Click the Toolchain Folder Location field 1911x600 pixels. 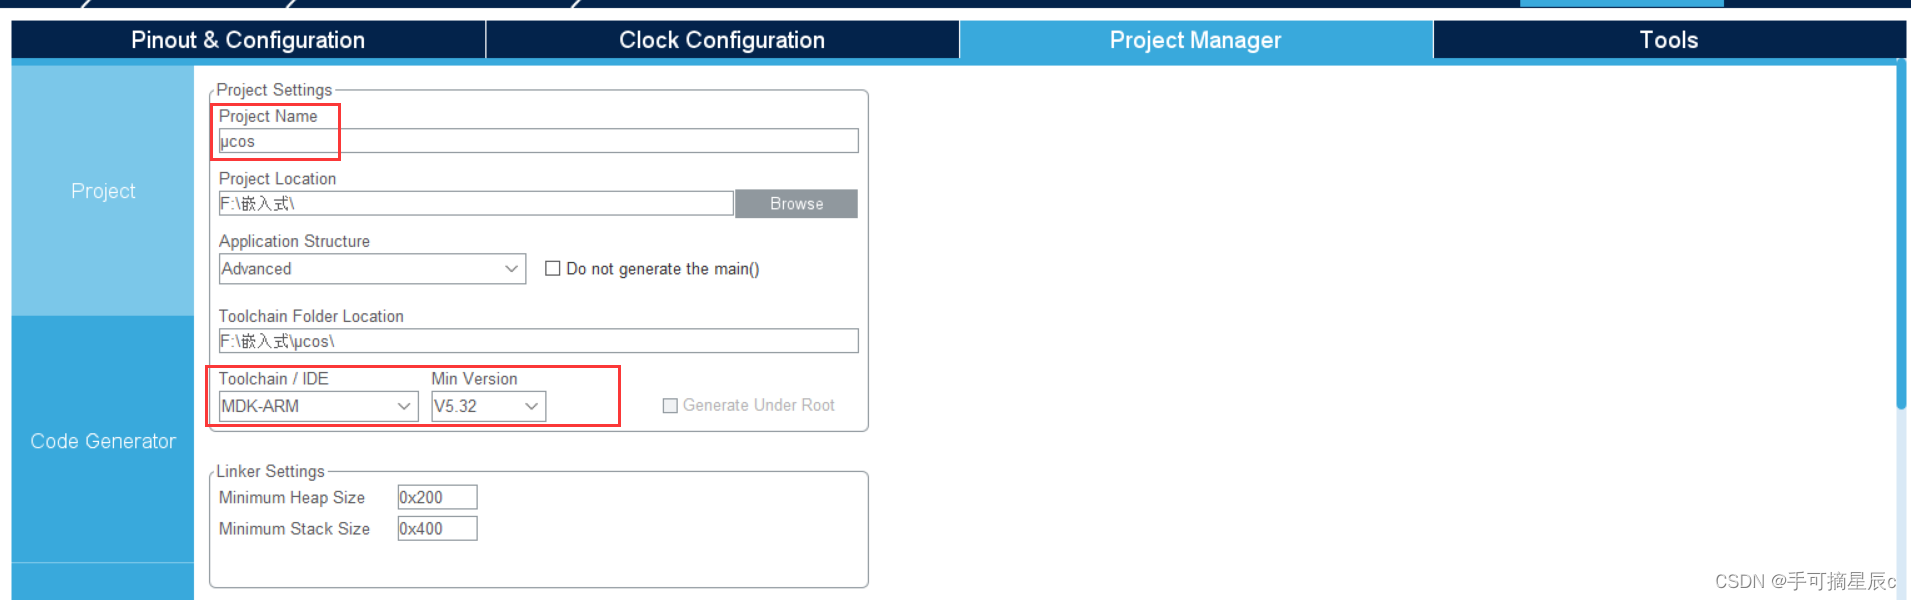pyautogui.click(x=538, y=341)
